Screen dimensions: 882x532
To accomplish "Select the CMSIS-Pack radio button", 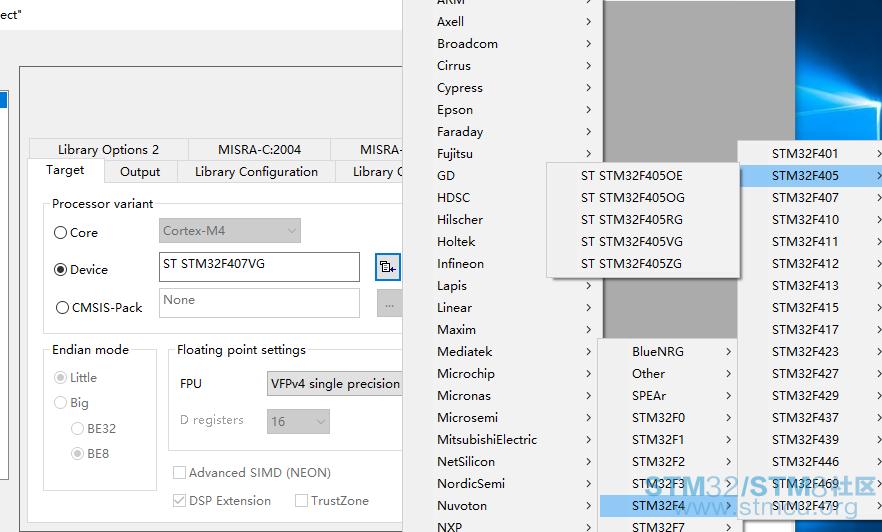I will click(62, 308).
